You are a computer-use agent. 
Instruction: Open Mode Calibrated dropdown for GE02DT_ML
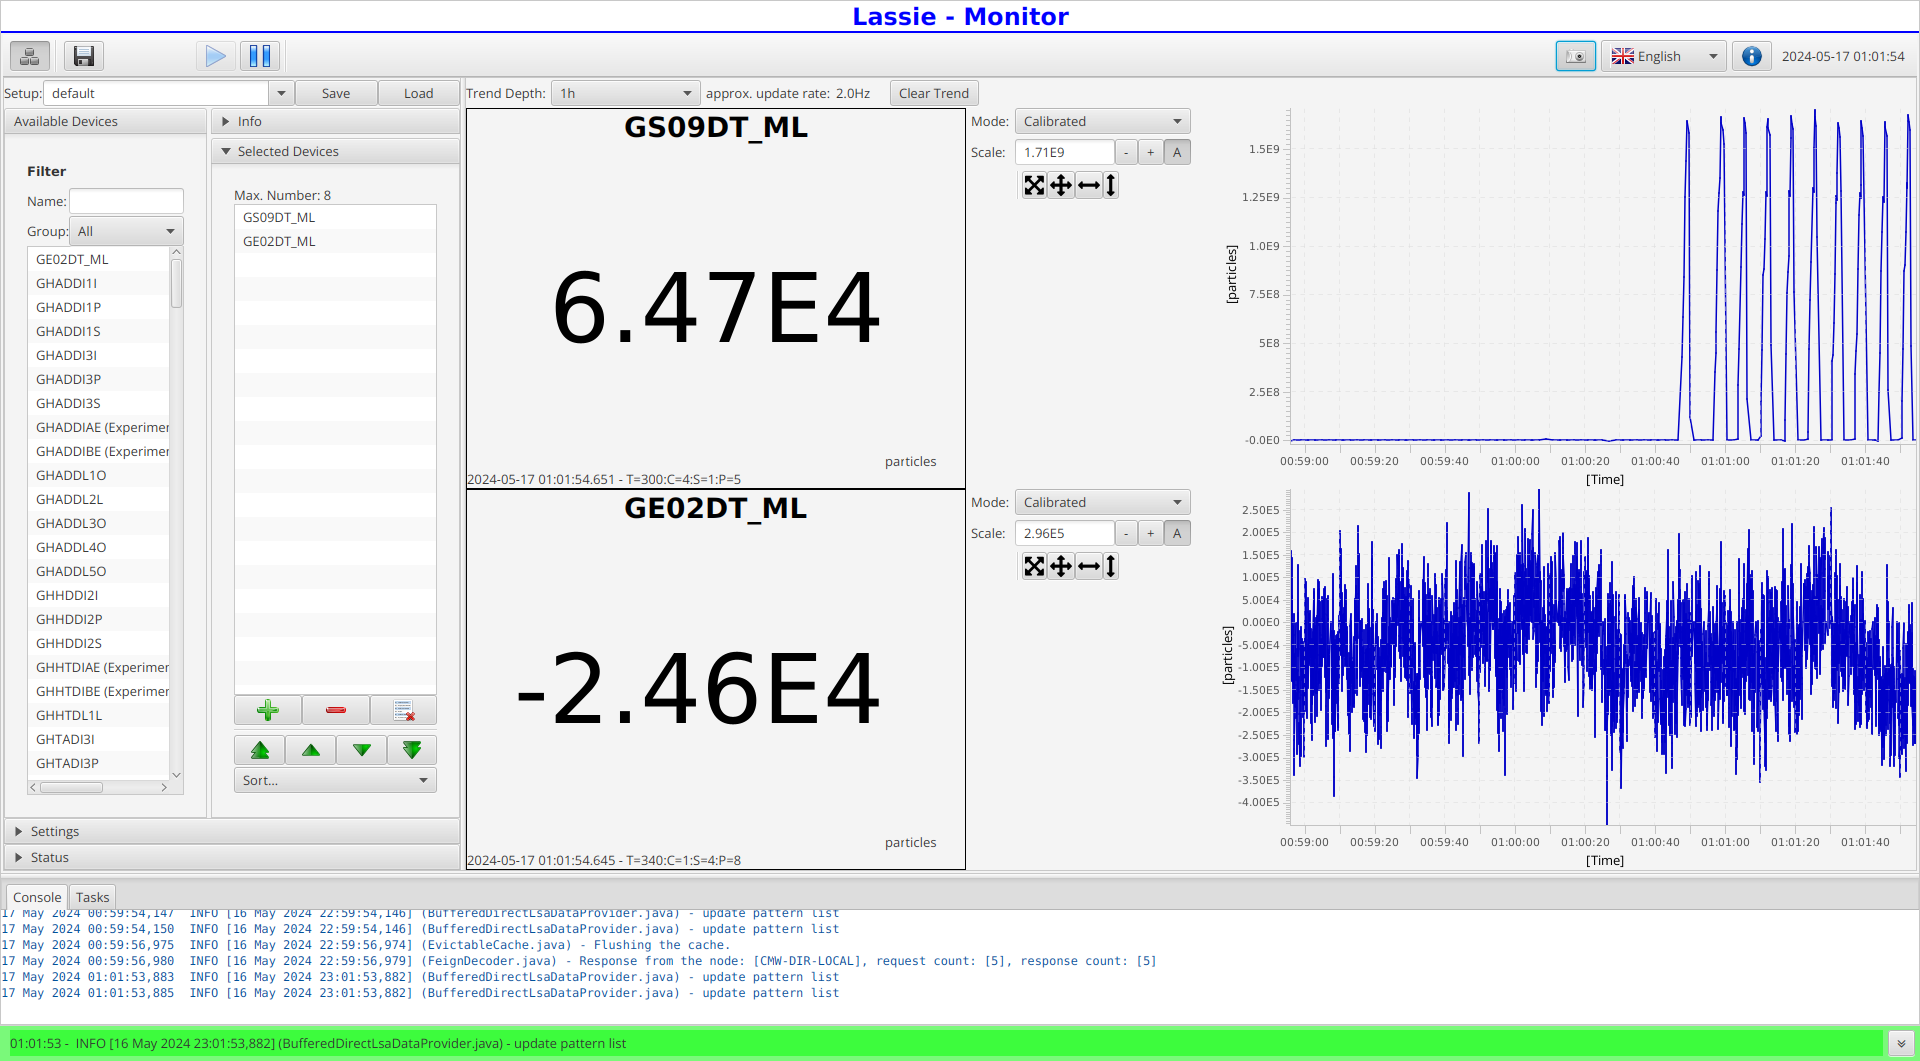1102,502
